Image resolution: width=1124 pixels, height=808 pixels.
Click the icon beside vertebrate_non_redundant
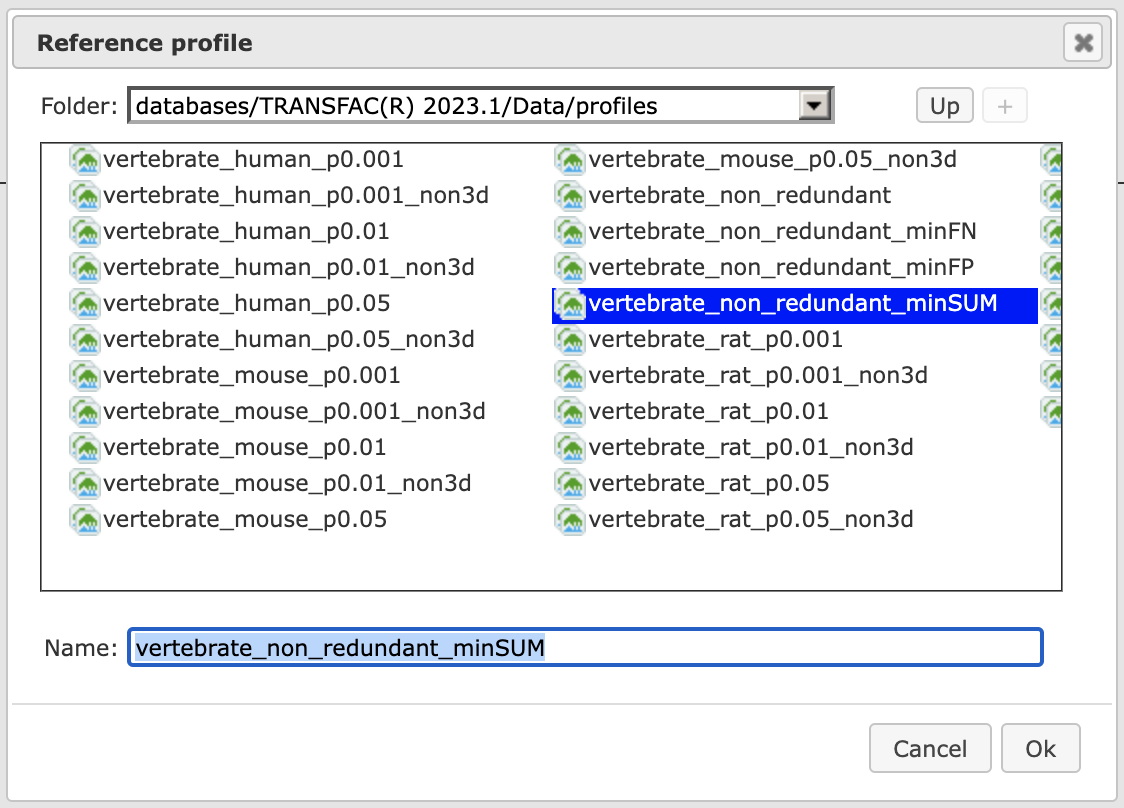click(571, 196)
